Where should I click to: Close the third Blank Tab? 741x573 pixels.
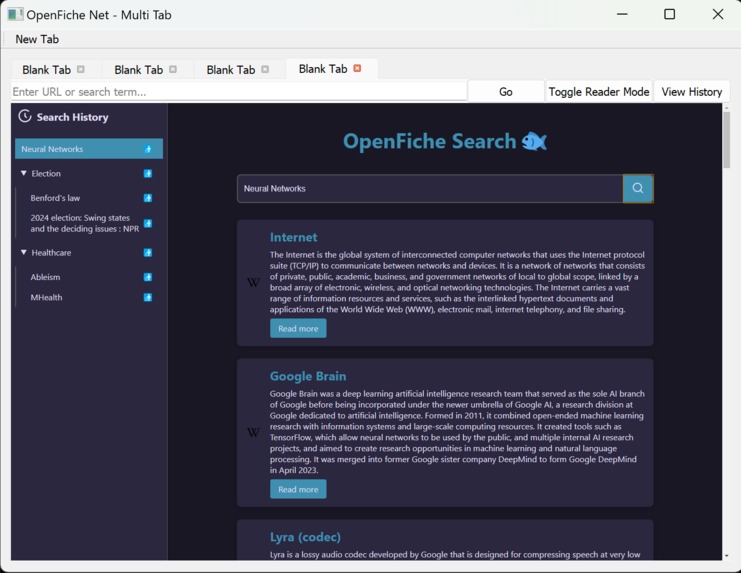click(265, 69)
